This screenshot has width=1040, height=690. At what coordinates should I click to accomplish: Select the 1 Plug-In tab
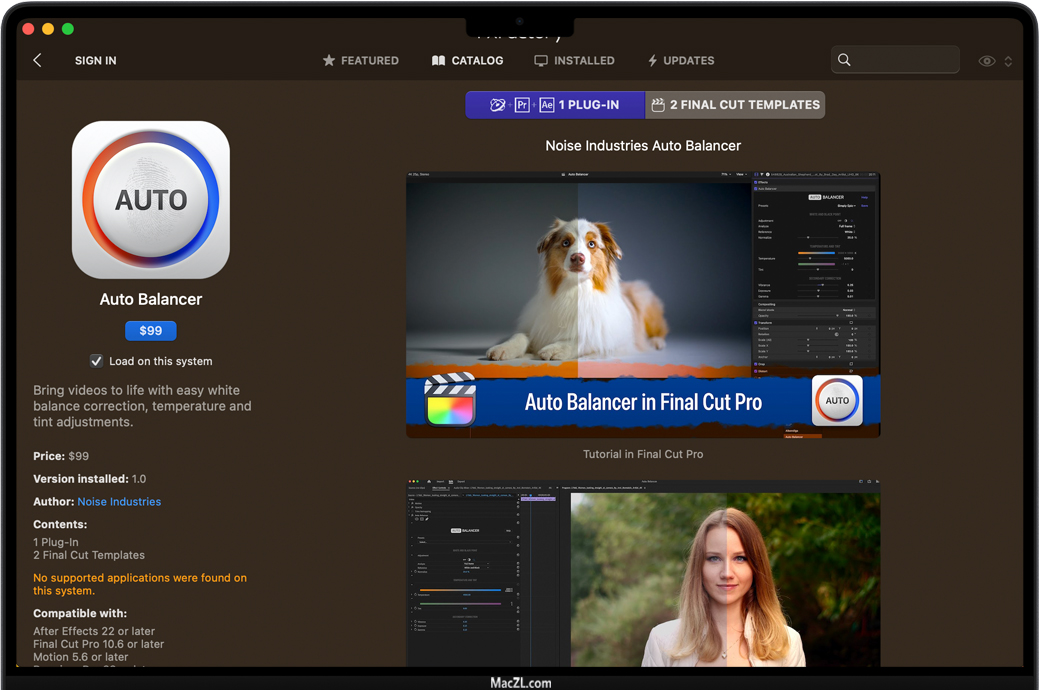tap(555, 105)
